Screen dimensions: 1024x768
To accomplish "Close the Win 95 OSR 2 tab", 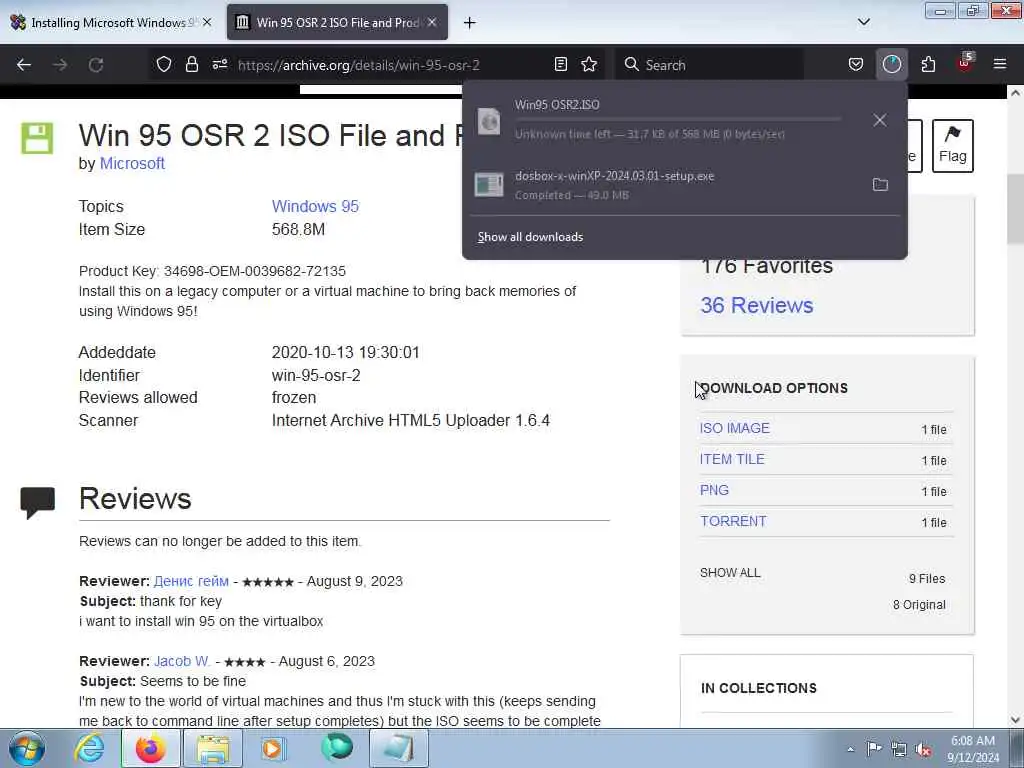I will 432,22.
